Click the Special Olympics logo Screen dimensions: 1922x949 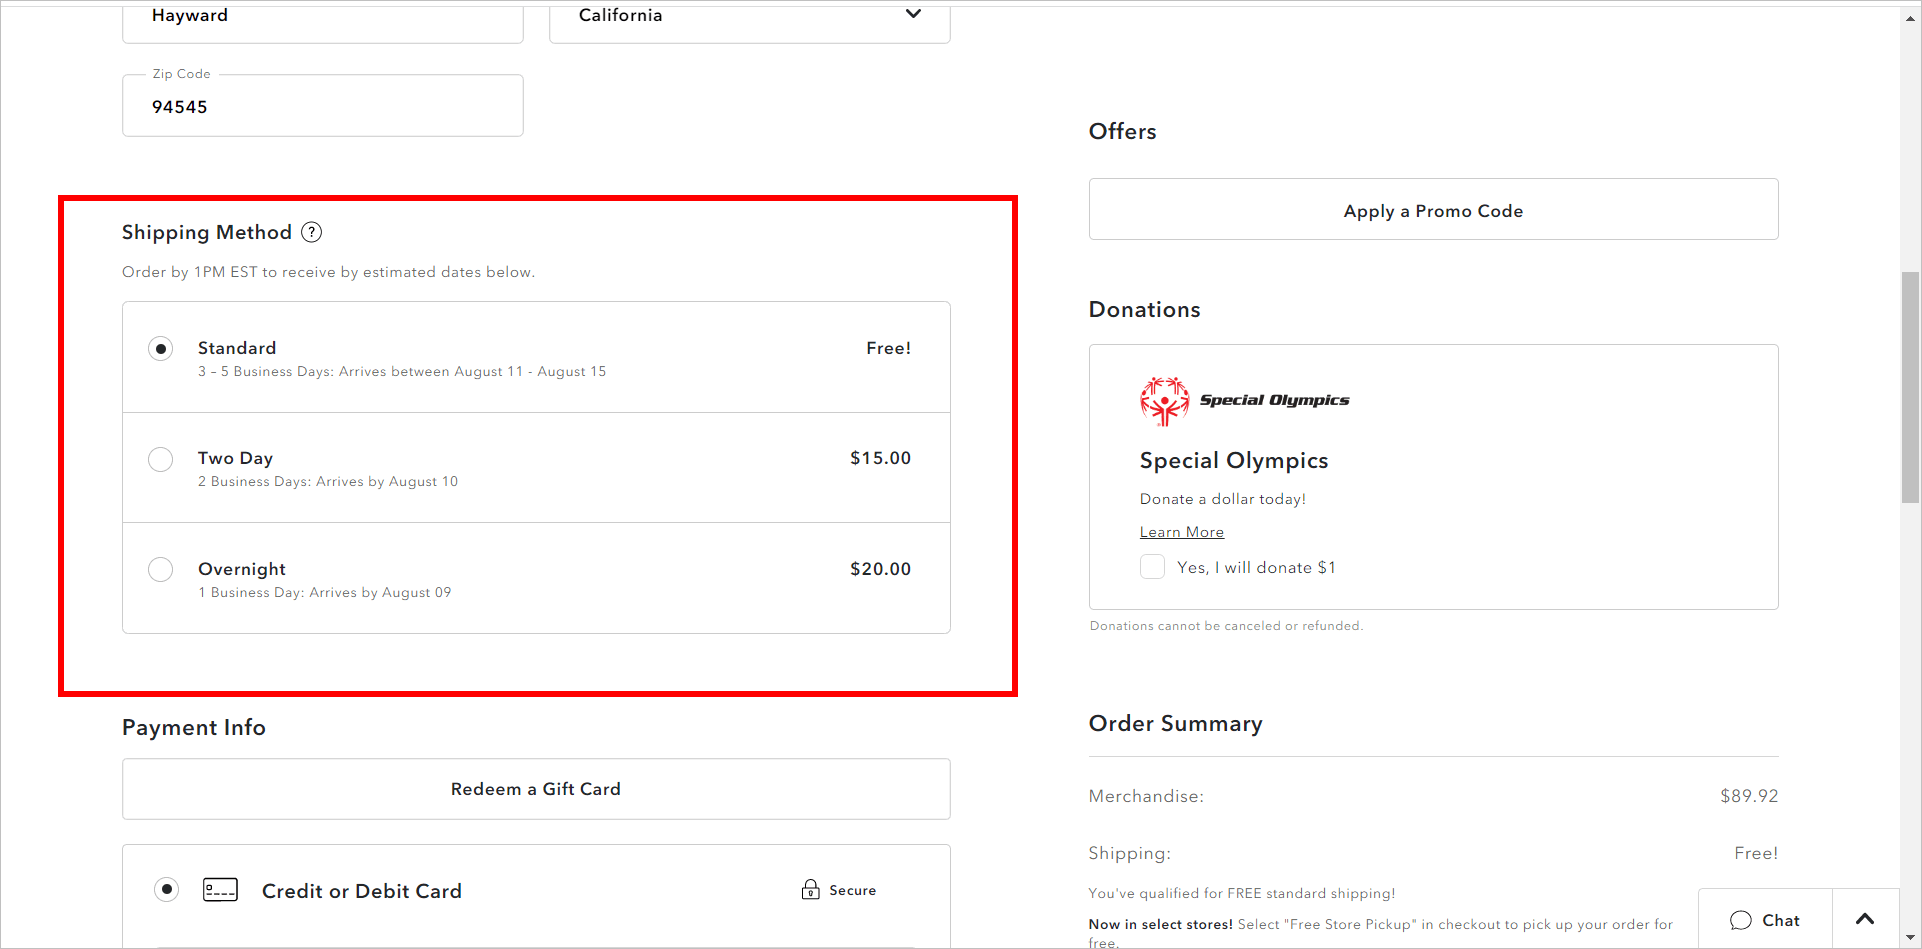1163,400
